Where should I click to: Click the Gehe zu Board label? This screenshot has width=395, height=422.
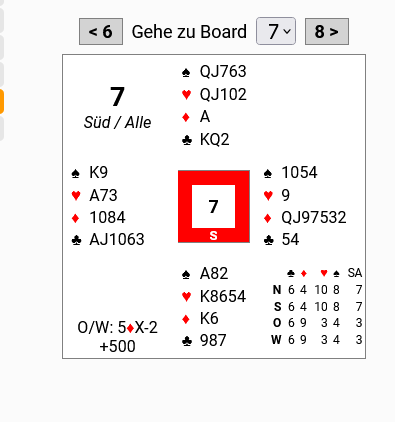coord(189,32)
